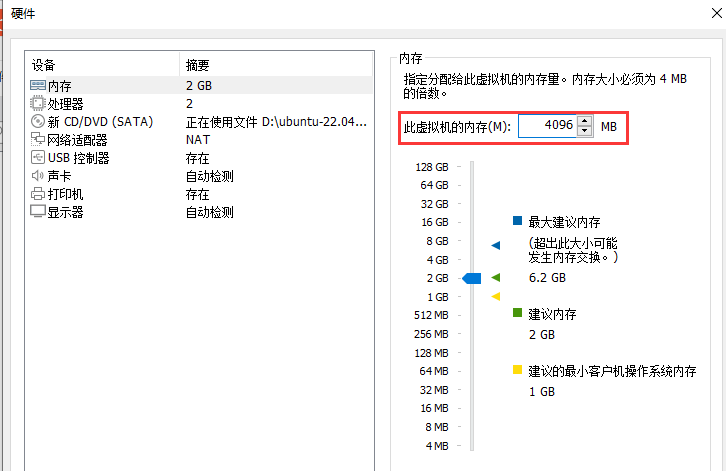Click the 256 MB scale label

tap(431, 334)
